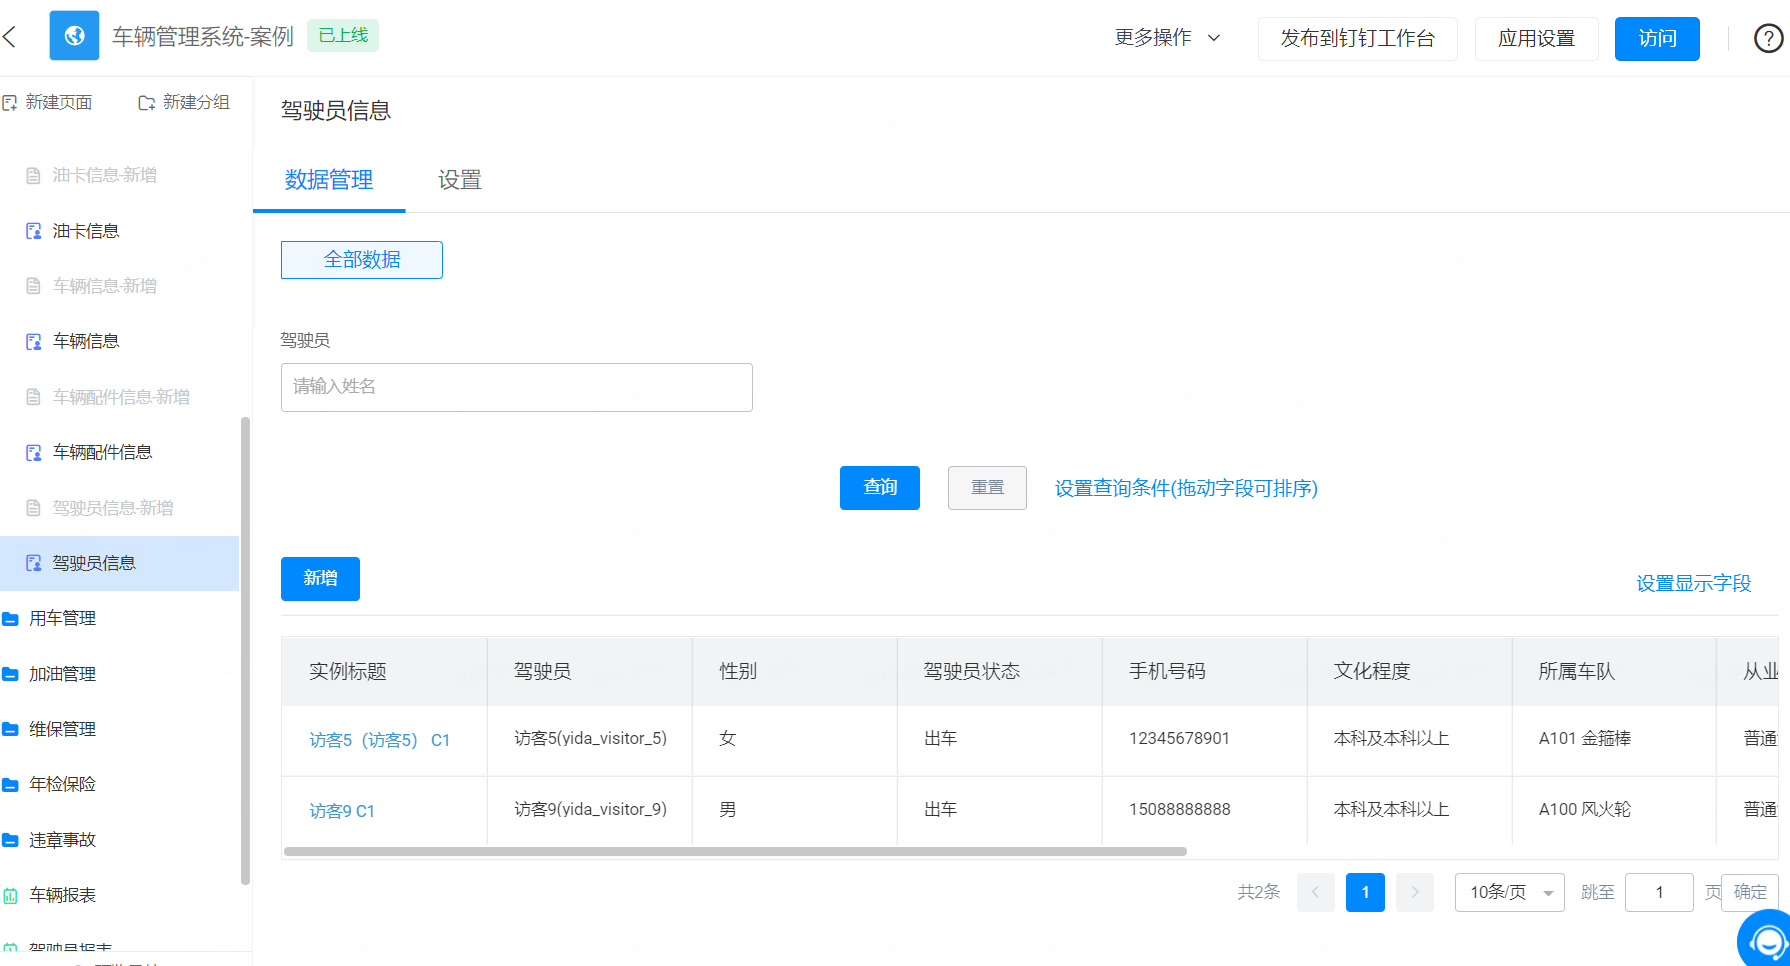Focus the 请输入姓名 input field
The width and height of the screenshot is (1790, 966).
tap(517, 387)
